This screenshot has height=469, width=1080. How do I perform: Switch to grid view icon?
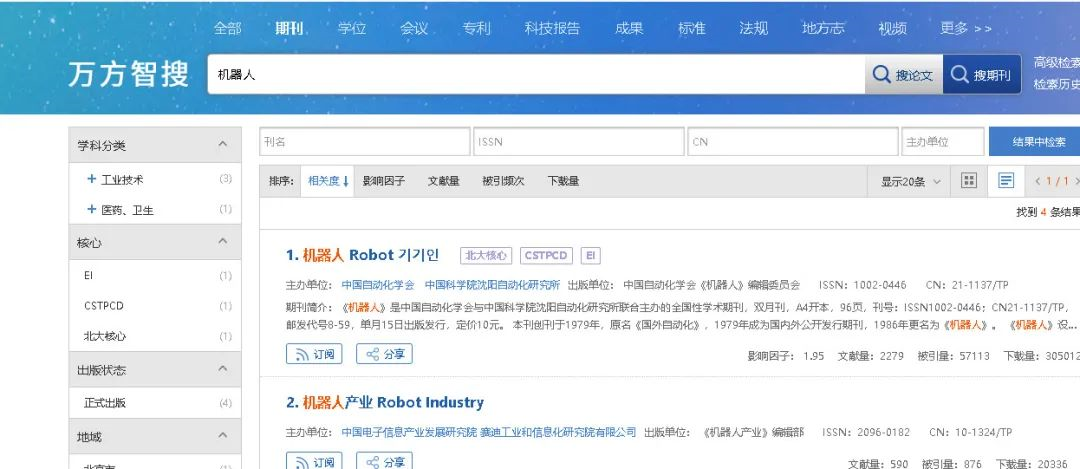point(969,181)
